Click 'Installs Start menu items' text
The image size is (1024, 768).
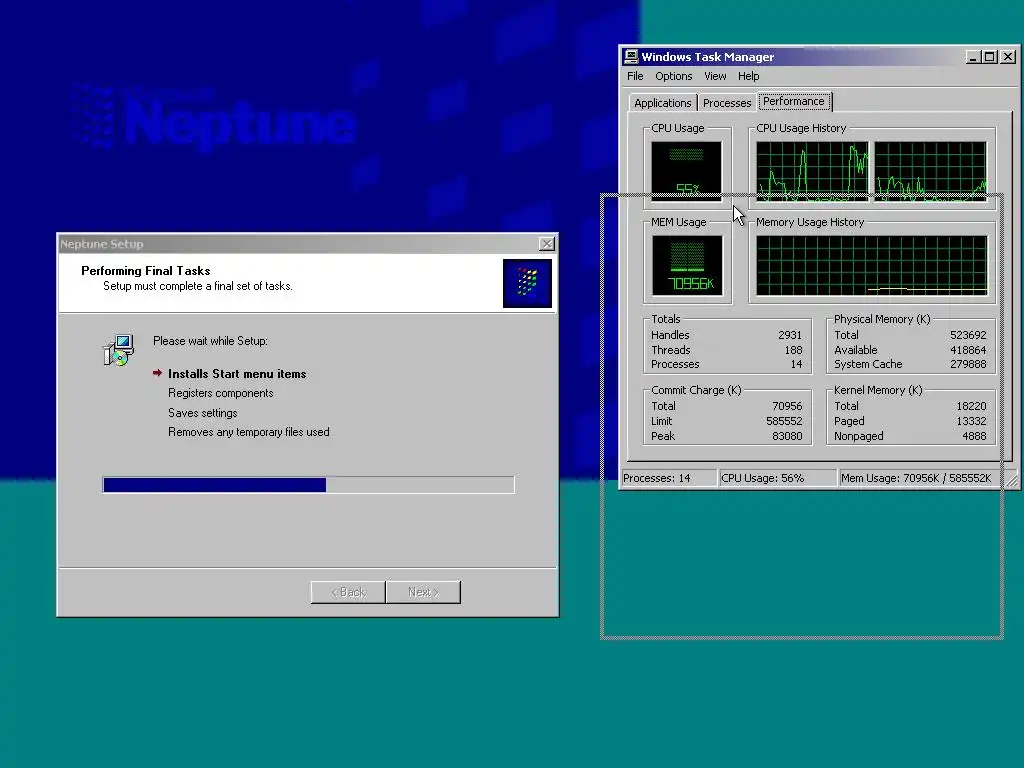237,374
